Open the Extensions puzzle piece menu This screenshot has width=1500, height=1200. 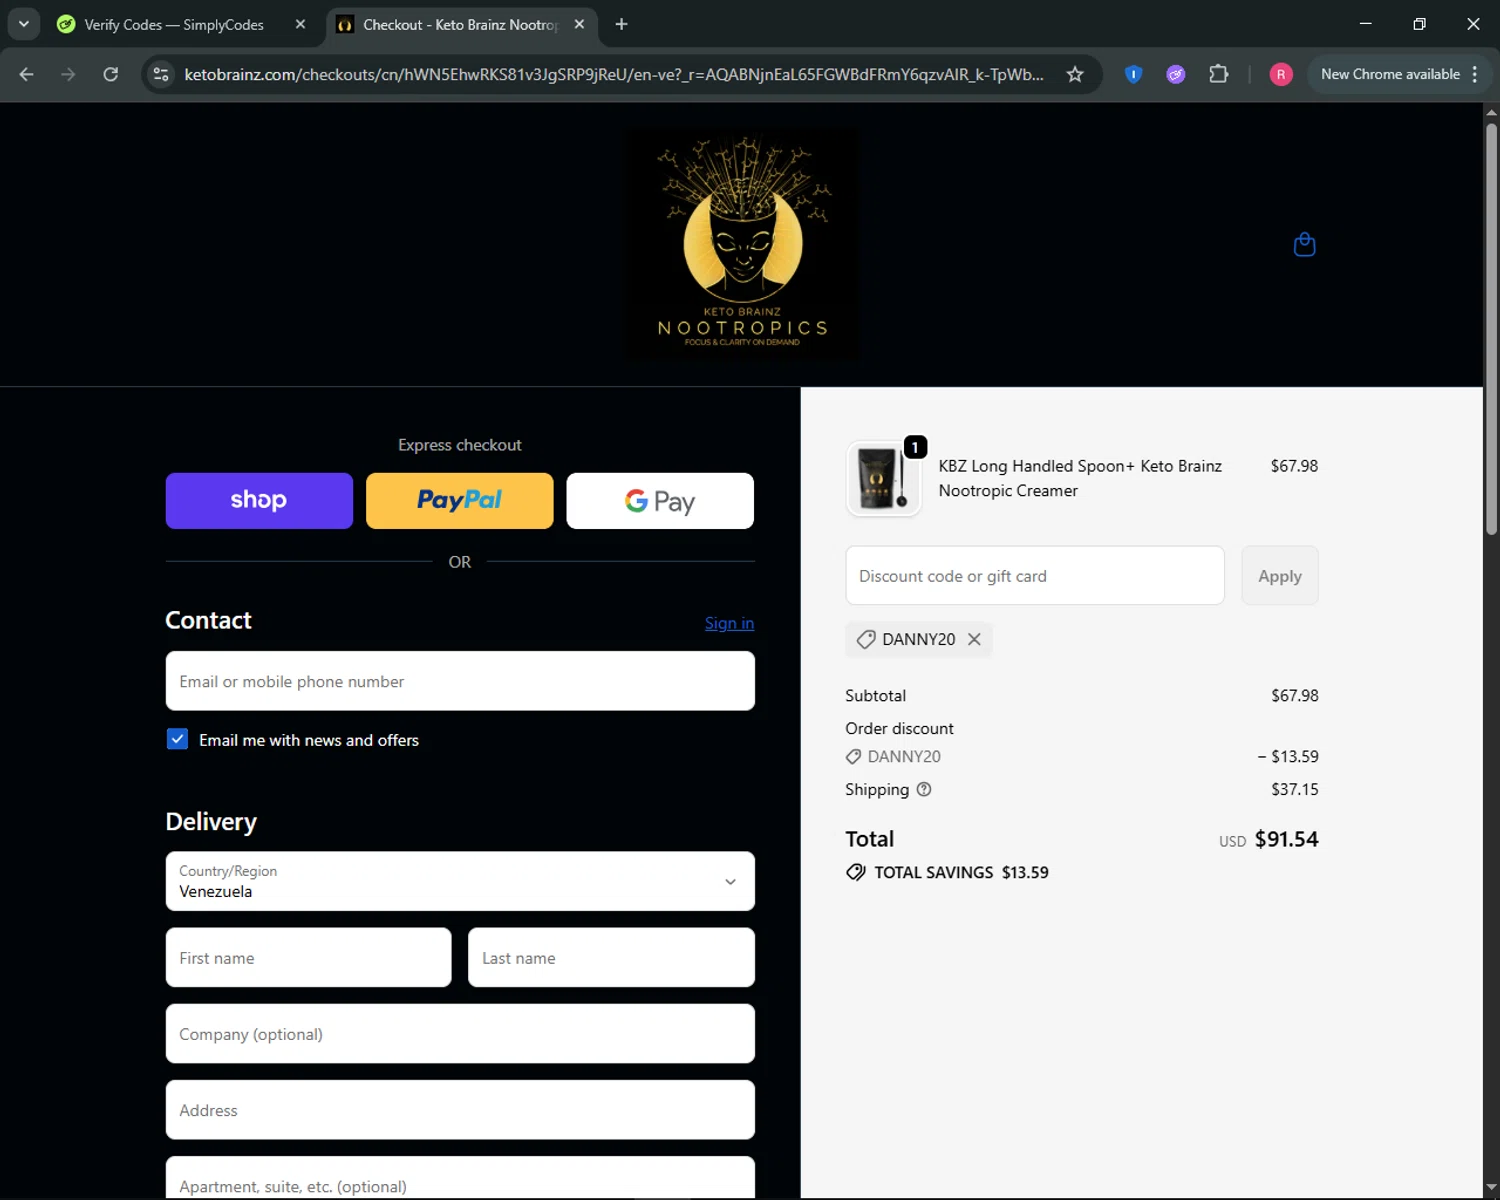(1218, 74)
